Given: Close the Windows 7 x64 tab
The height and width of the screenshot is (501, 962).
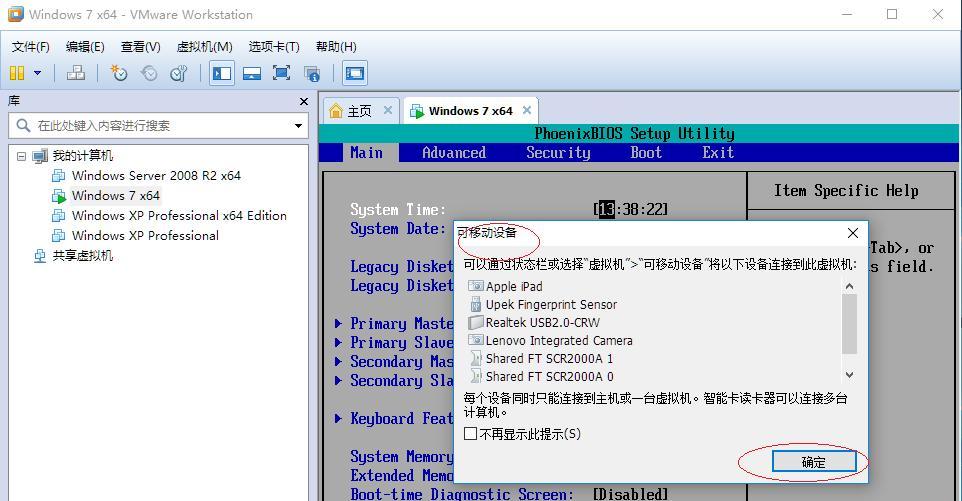Looking at the screenshot, I should tap(527, 110).
